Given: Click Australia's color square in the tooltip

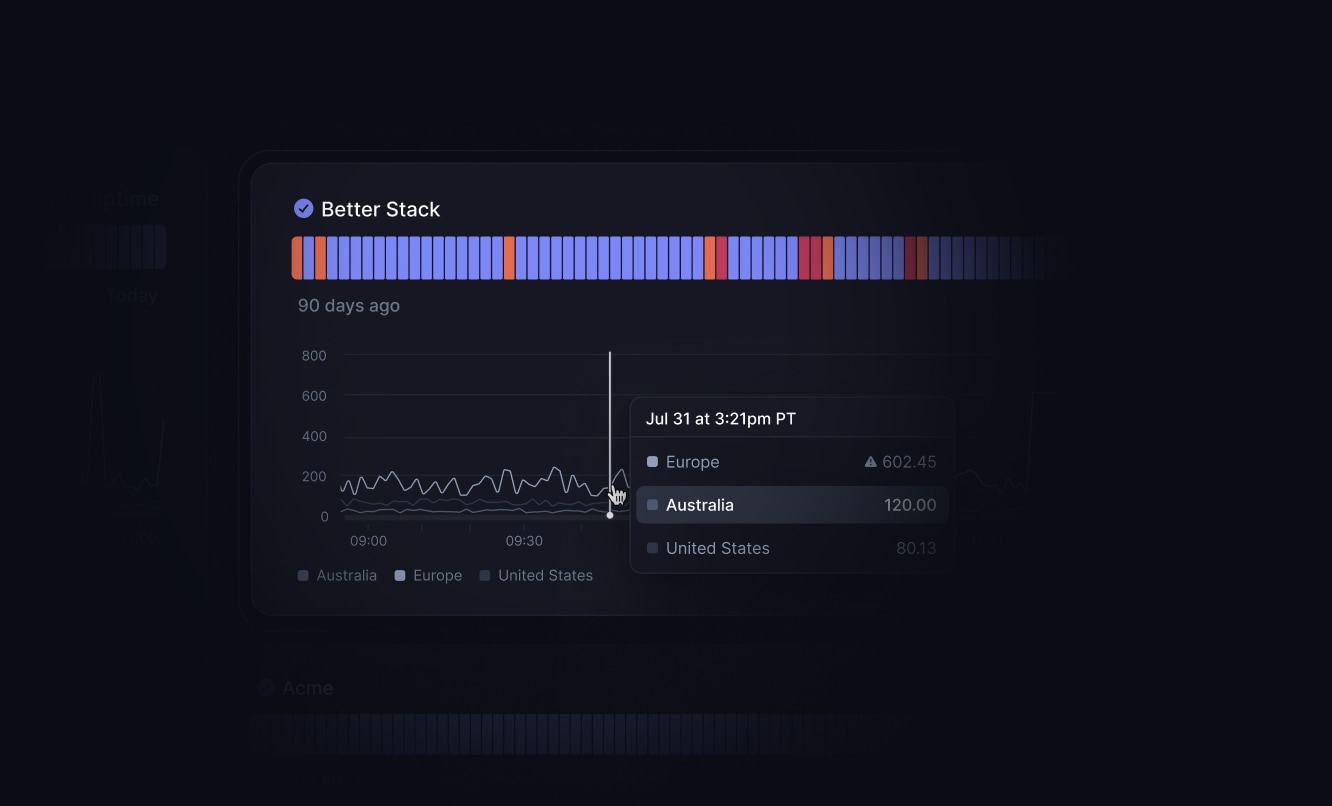Looking at the screenshot, I should tap(653, 505).
